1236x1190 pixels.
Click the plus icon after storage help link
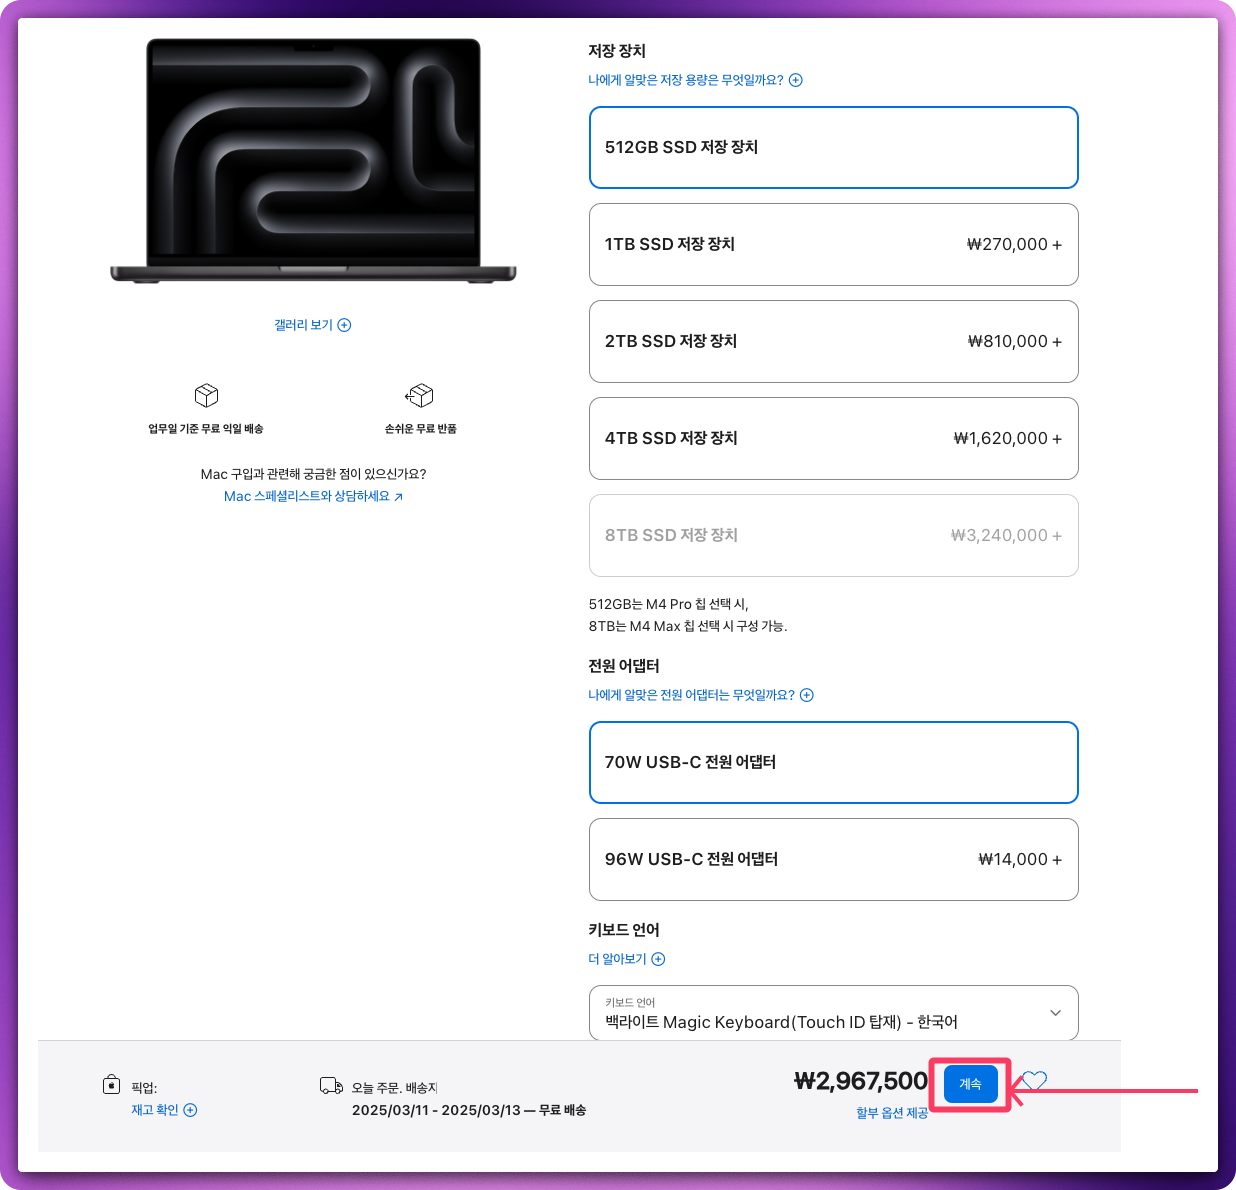(x=796, y=80)
